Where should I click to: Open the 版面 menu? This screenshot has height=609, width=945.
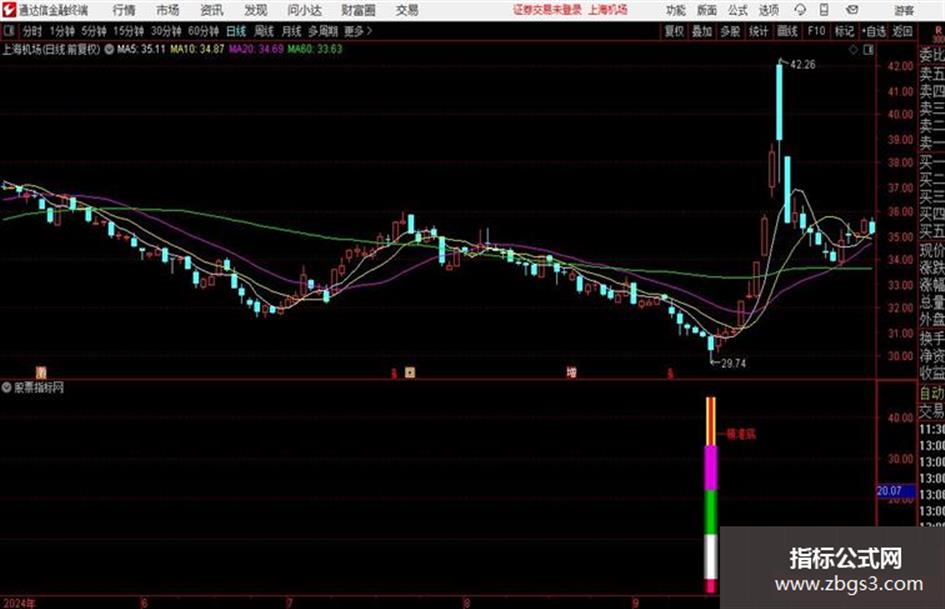coord(707,10)
